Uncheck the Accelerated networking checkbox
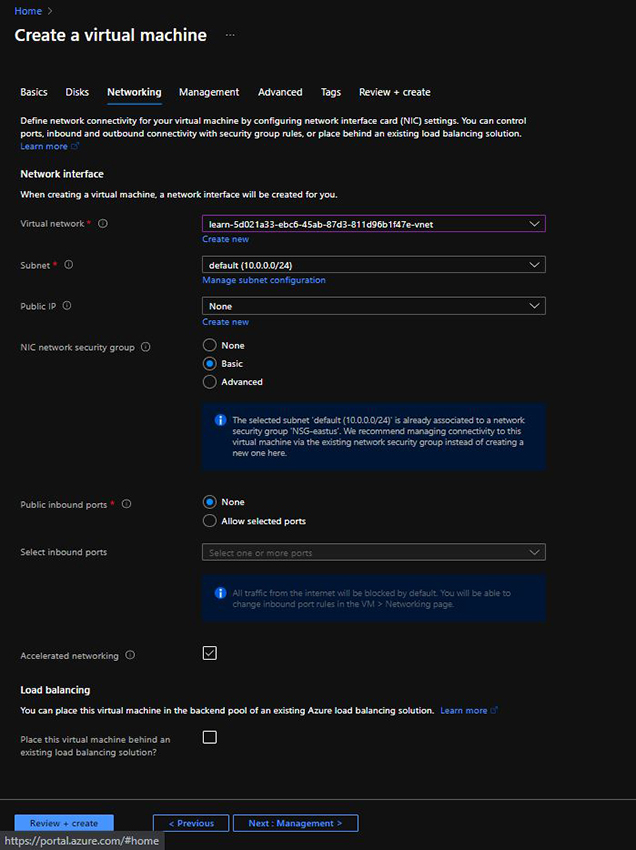 (210, 653)
